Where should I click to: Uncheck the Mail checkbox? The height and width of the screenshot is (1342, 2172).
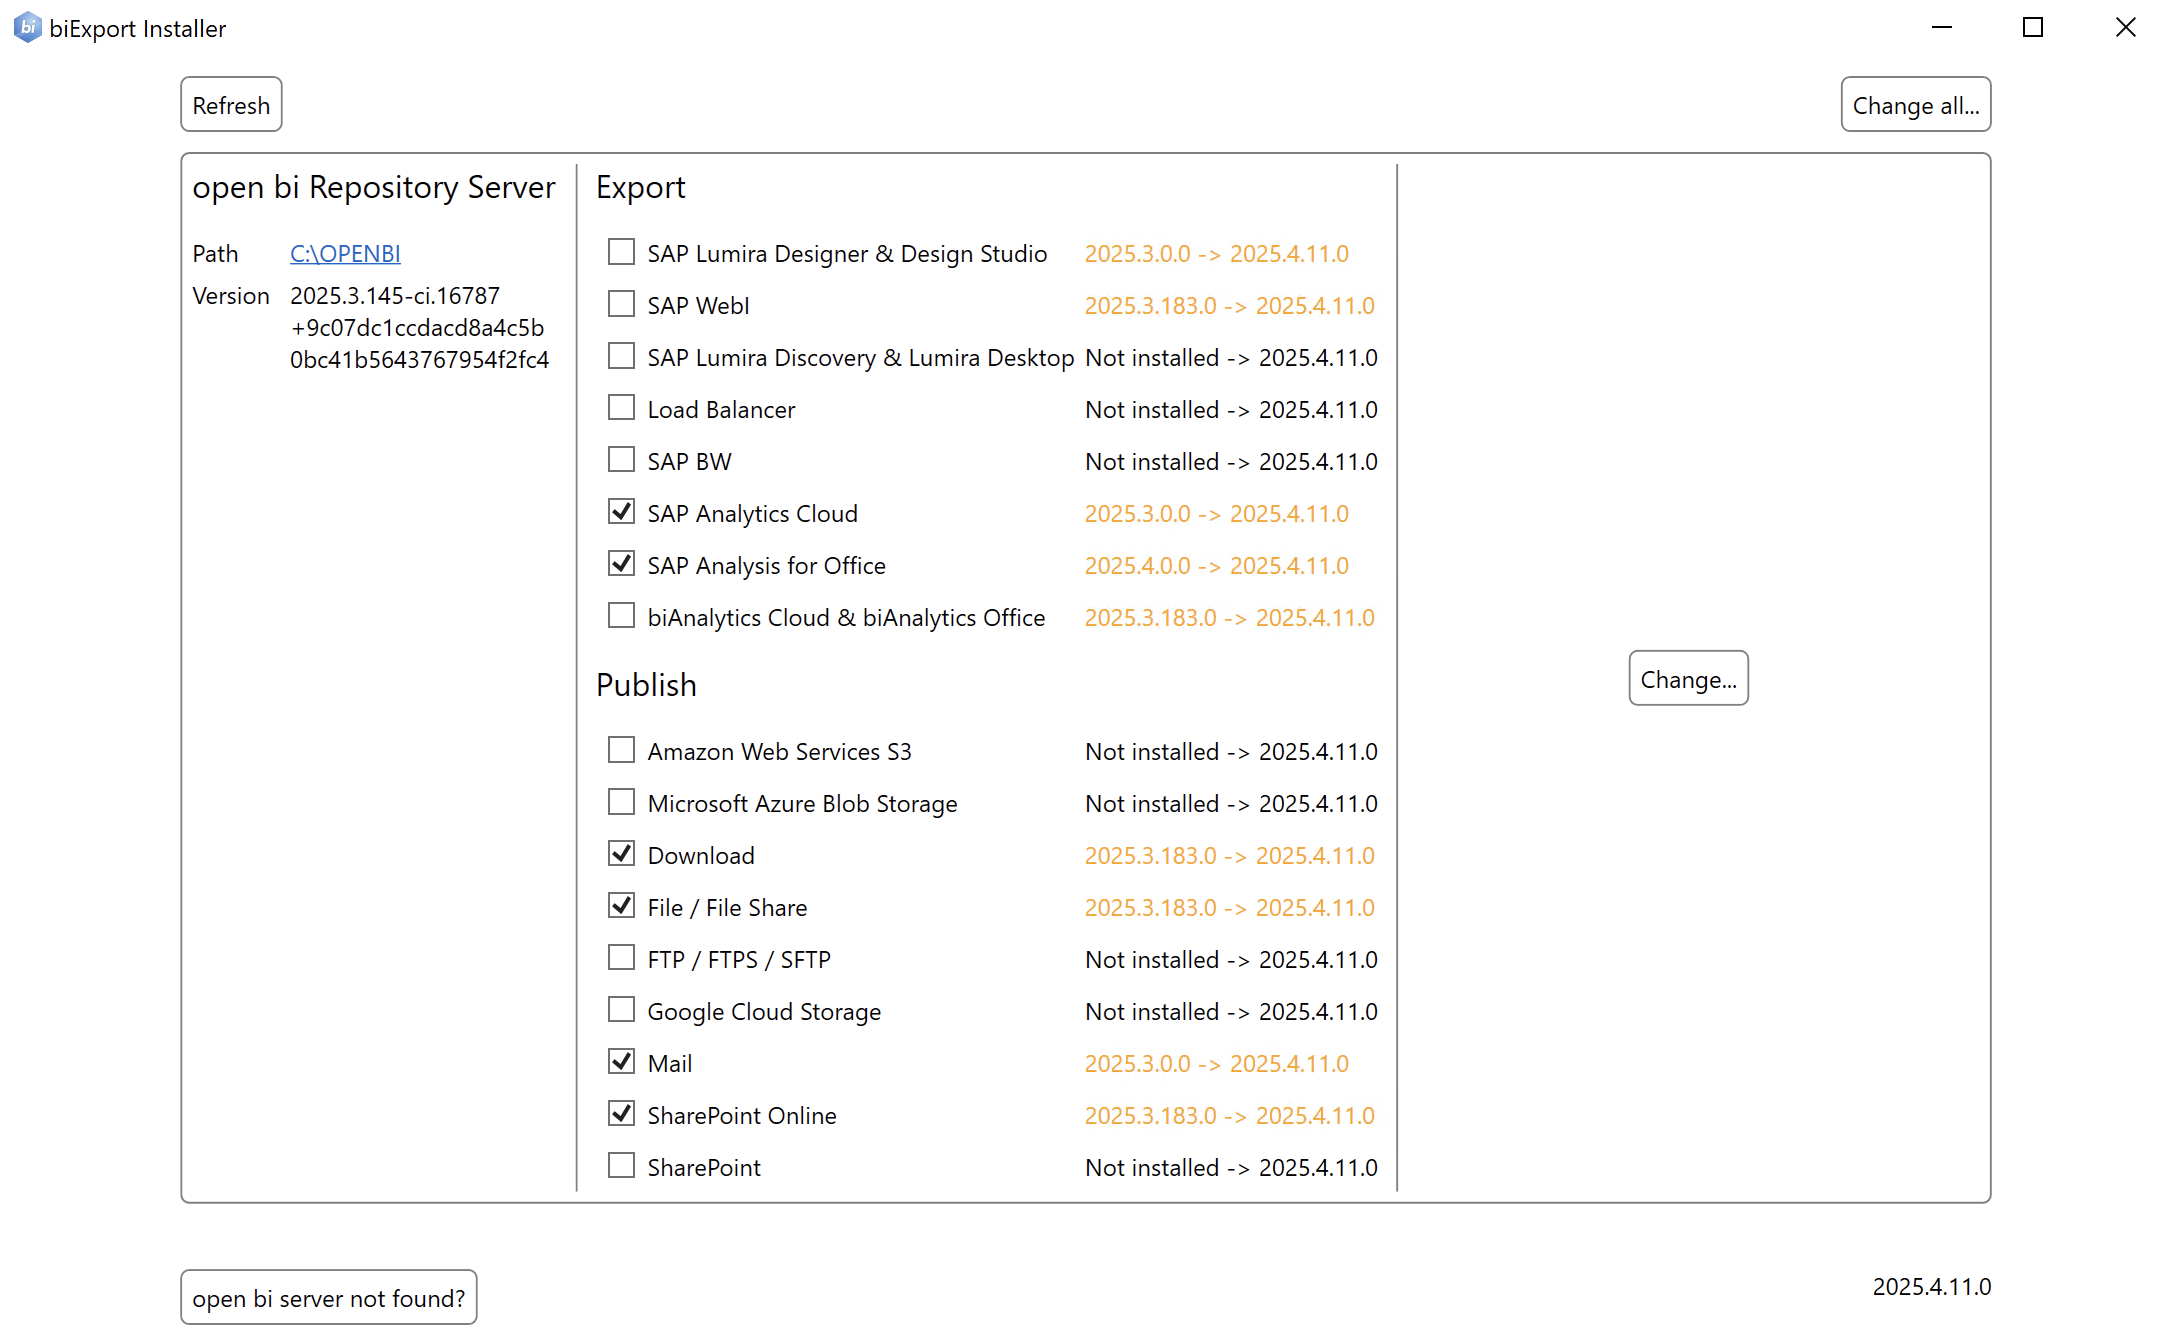click(x=621, y=1062)
